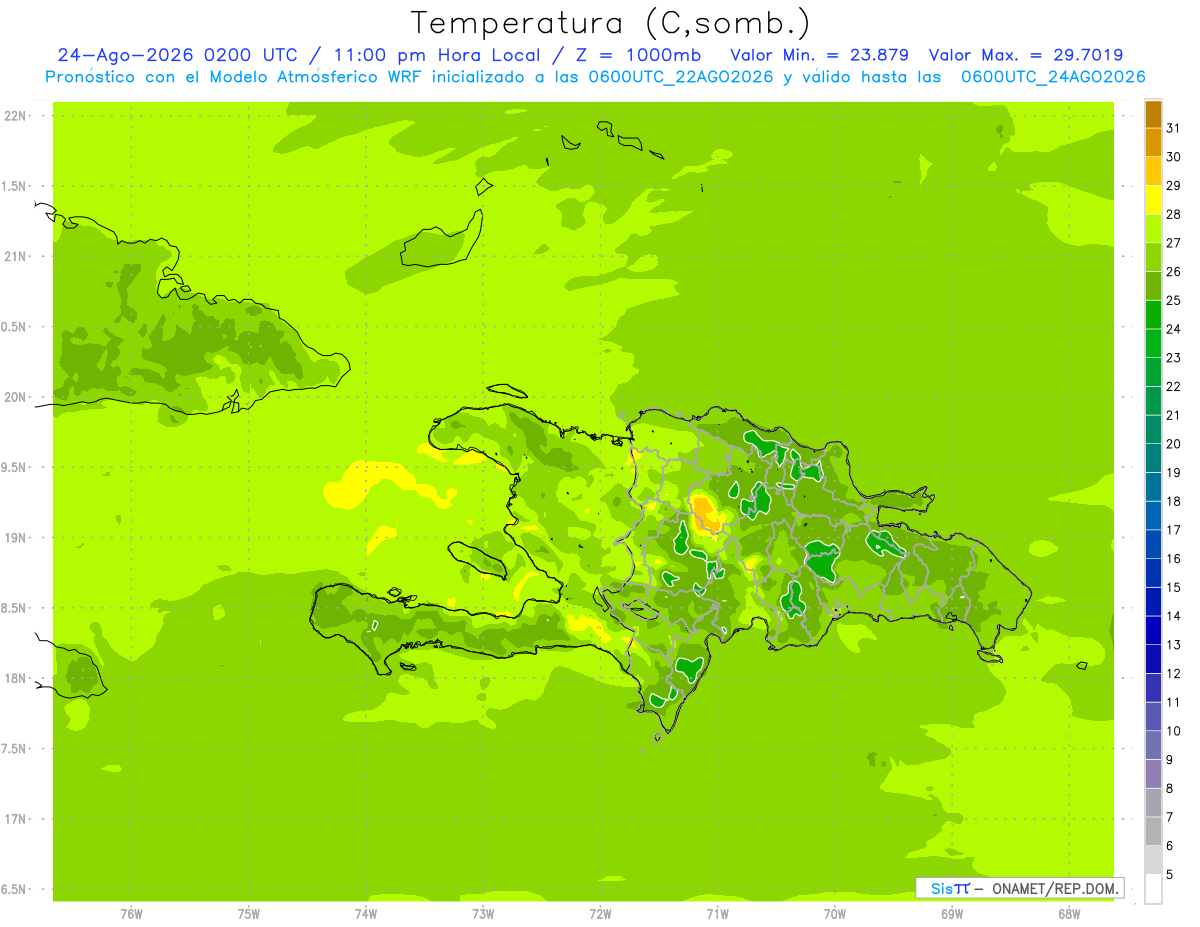Screen dimensions: 1200x927
Task: Pick the orange legend swatch between 30 and 31
Action: 1153,143
